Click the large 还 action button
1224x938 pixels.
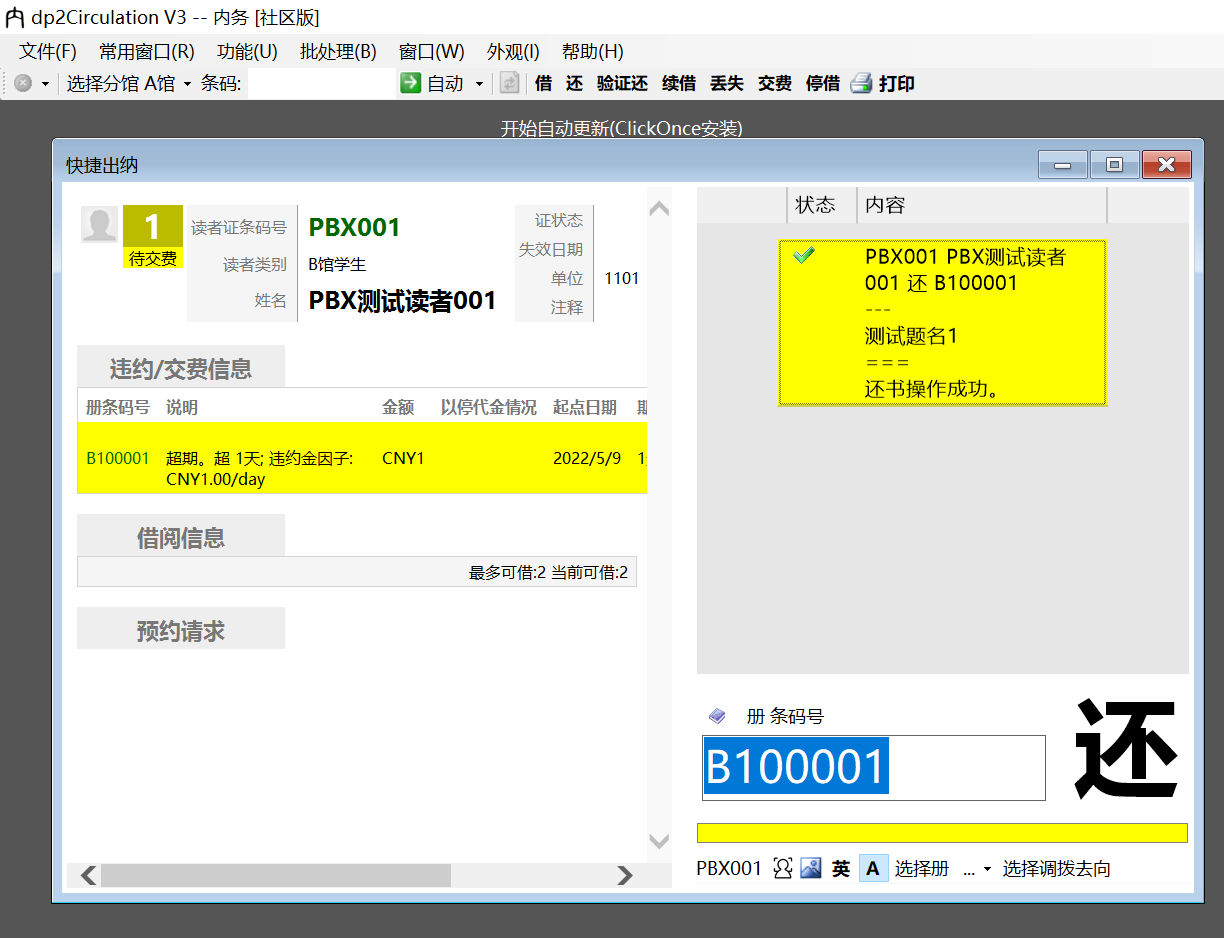coord(1125,748)
